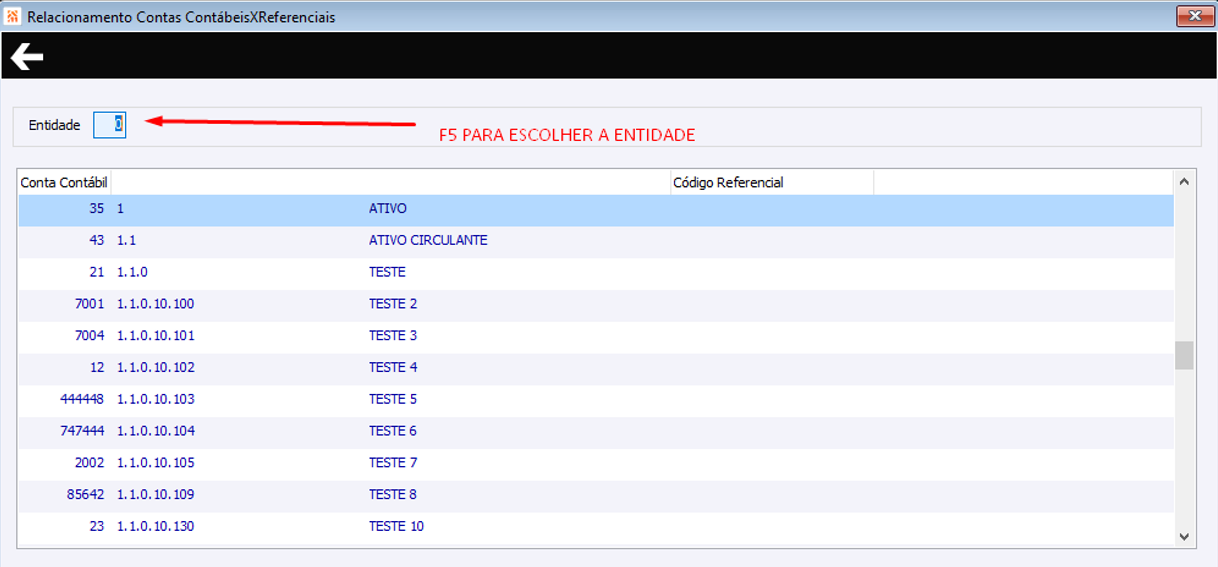Select the TESTE 7 row

click(596, 463)
